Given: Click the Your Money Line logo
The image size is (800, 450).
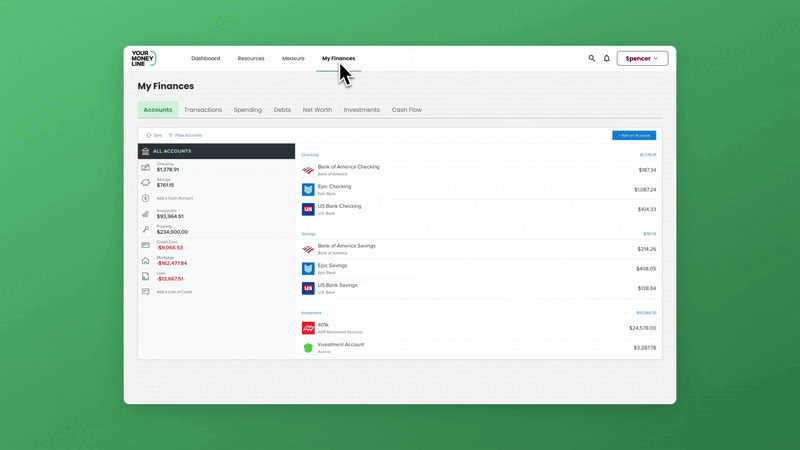Looking at the screenshot, I should pyautogui.click(x=143, y=58).
